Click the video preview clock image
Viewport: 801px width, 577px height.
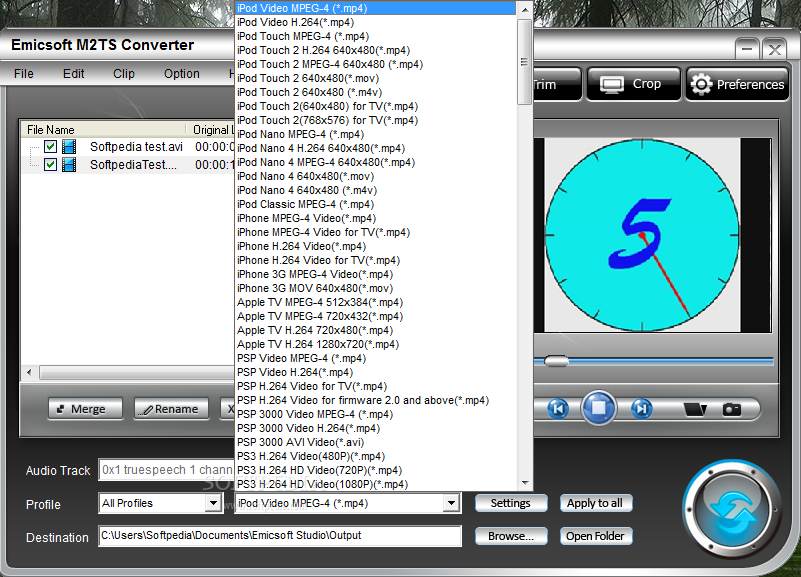point(642,235)
